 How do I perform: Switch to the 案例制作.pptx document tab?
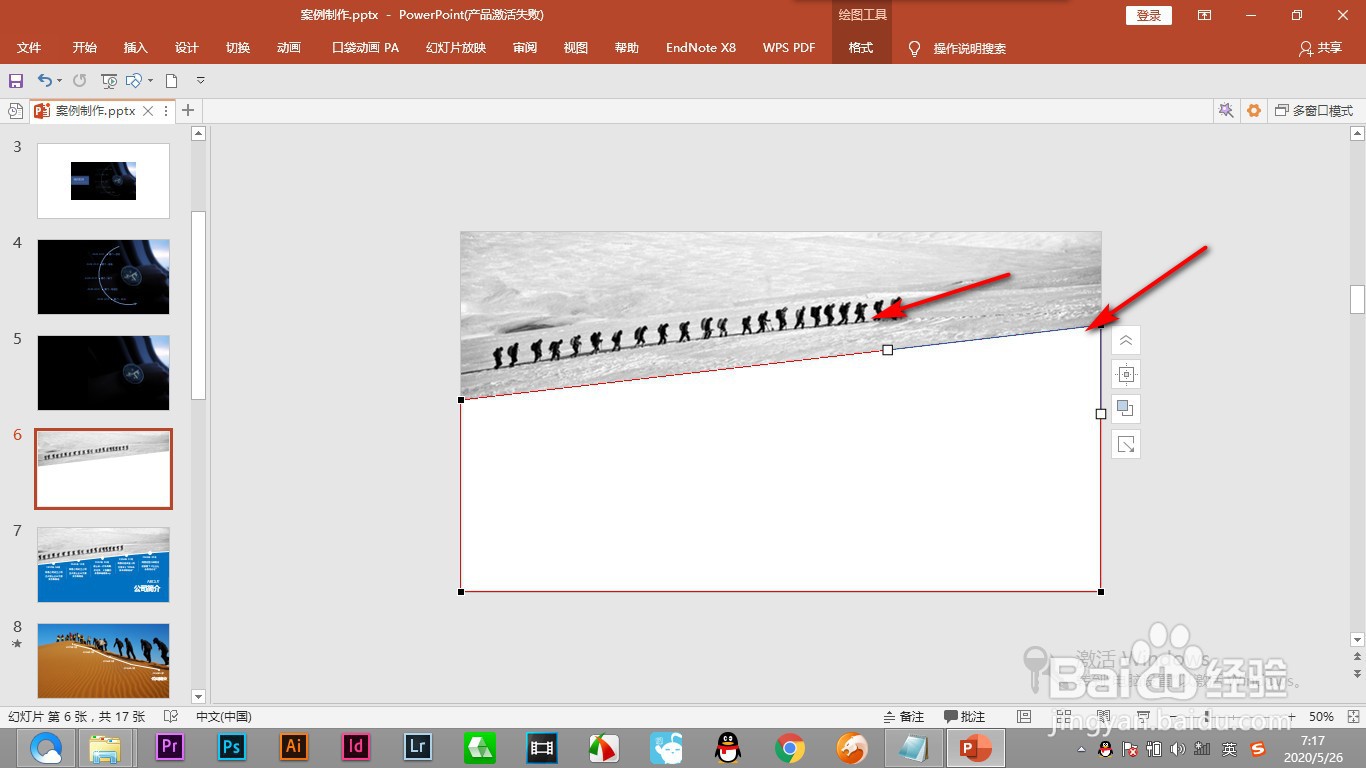click(x=95, y=111)
